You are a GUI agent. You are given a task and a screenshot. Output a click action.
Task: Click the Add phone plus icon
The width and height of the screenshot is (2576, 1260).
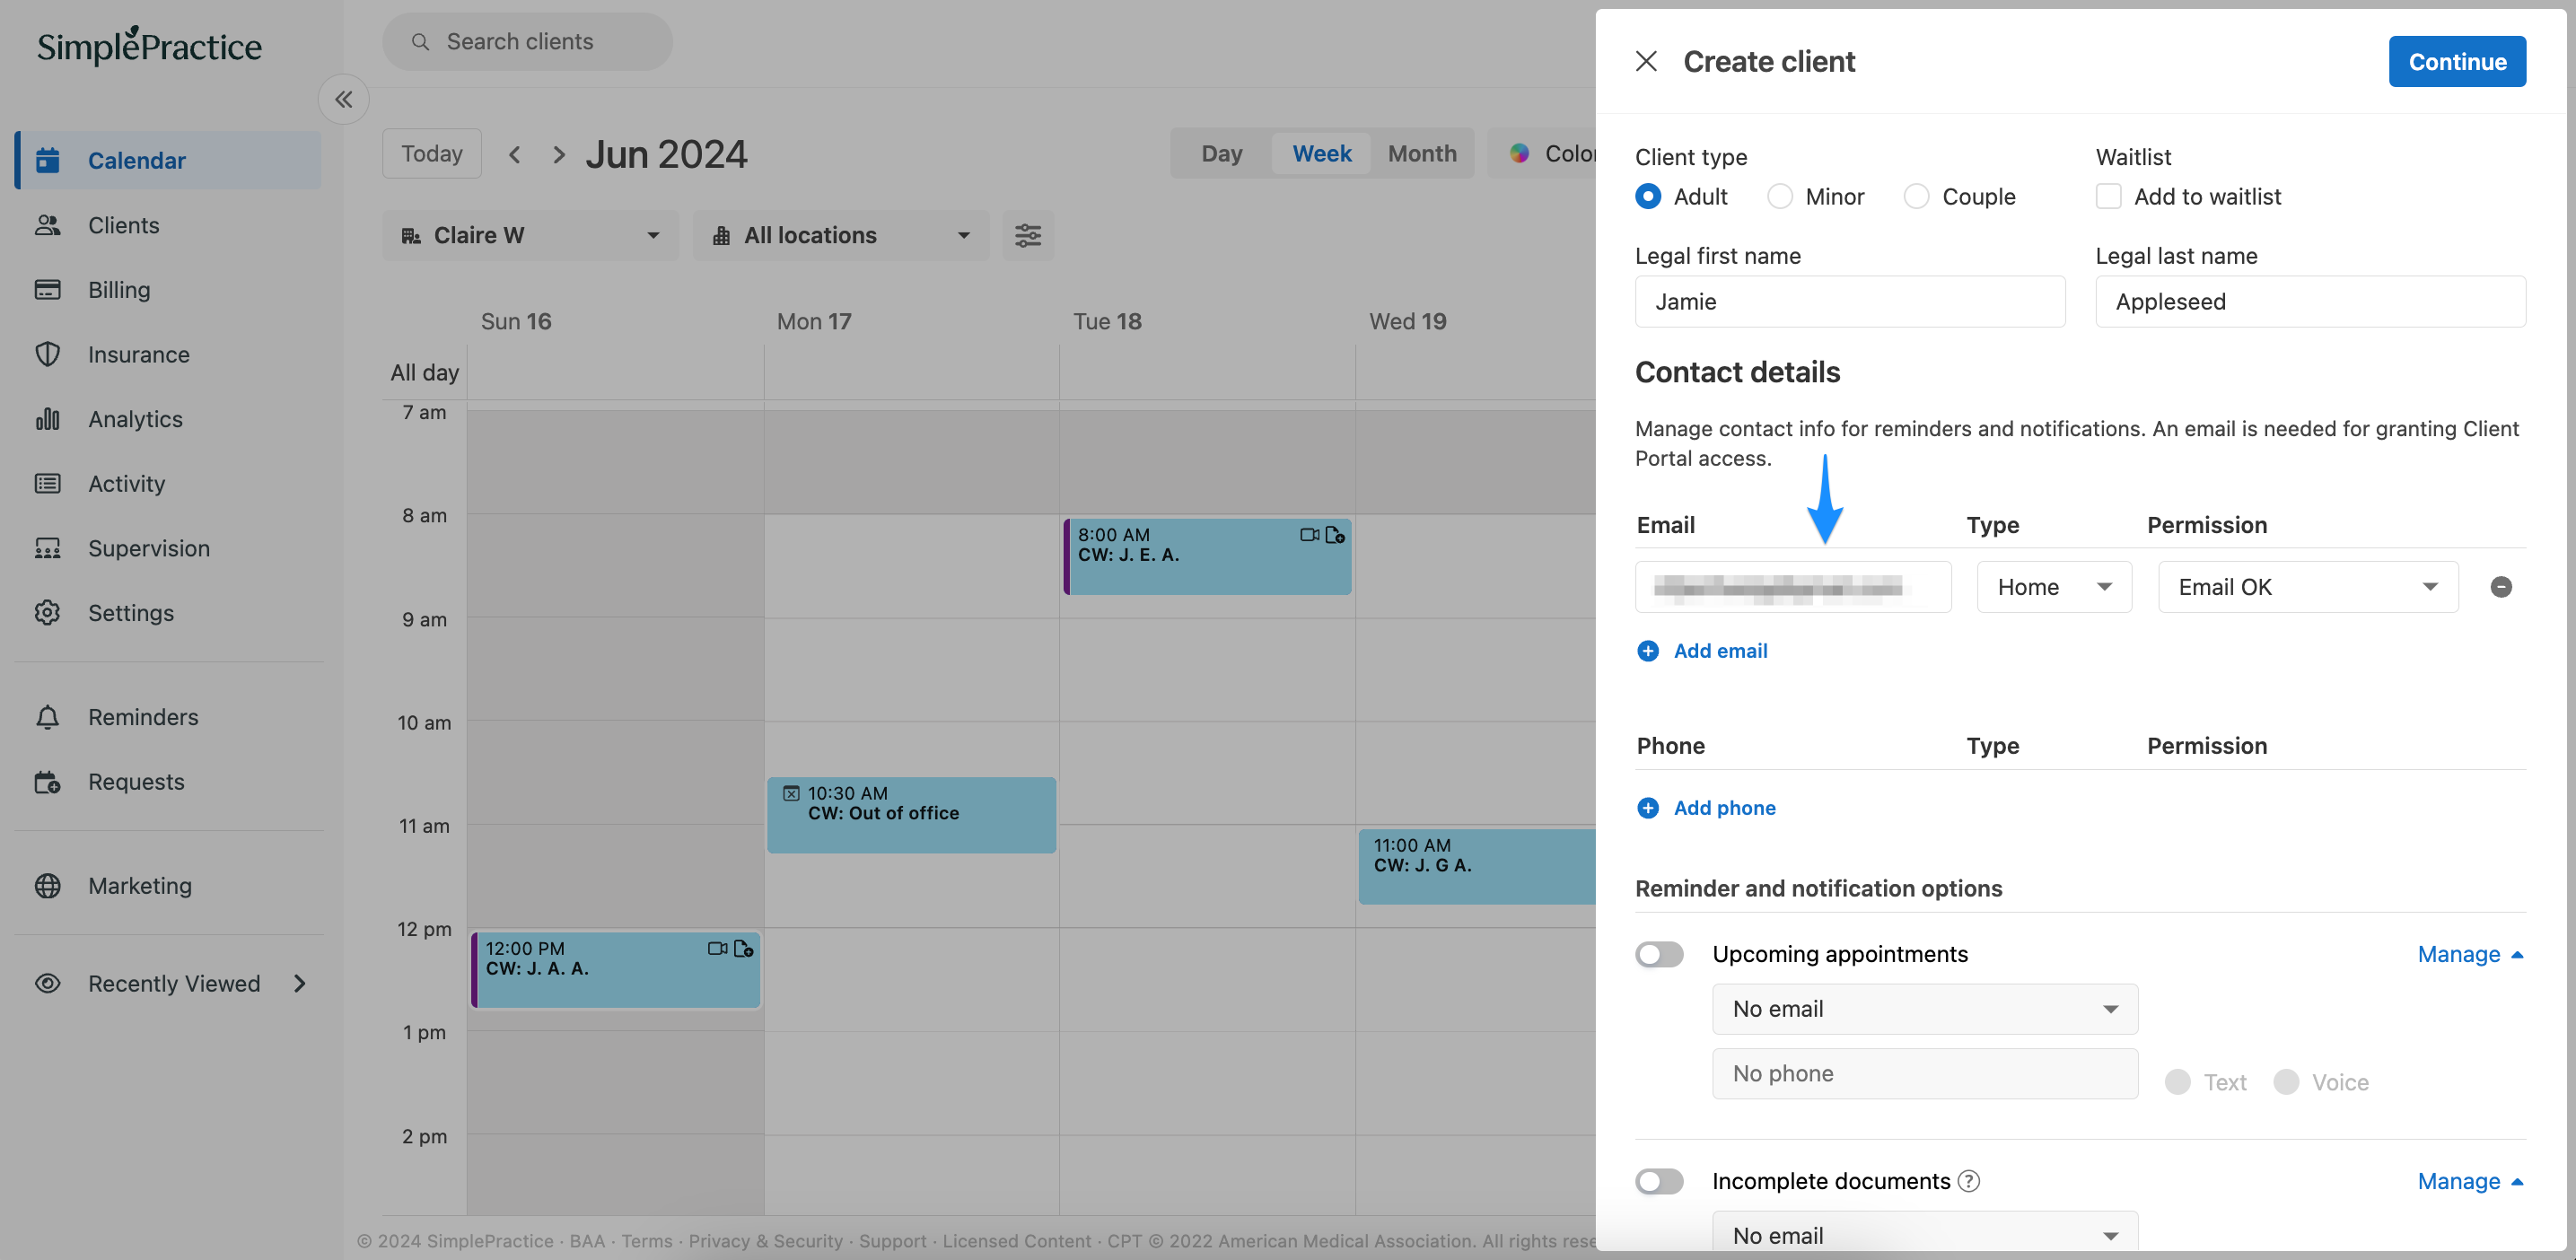coord(1647,808)
